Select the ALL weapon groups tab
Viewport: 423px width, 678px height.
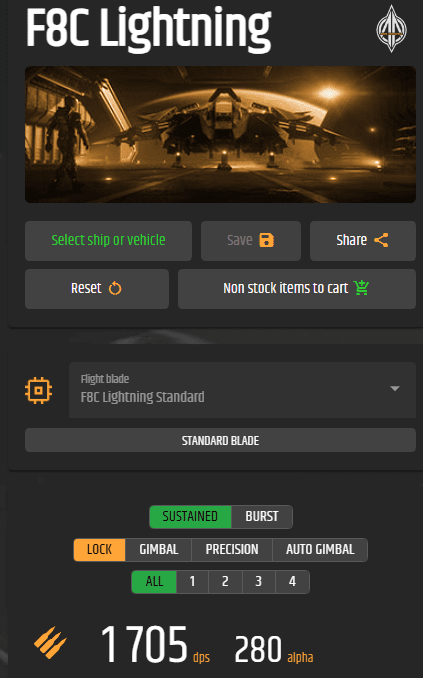154,582
